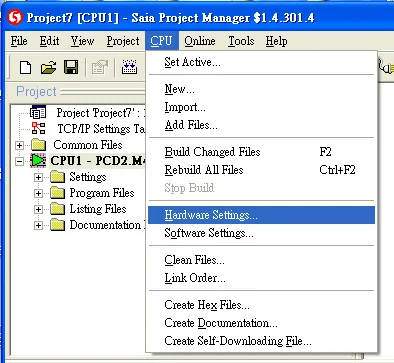Choose Create Self-Downloading File... entry
The image size is (394, 363).
(262, 341)
